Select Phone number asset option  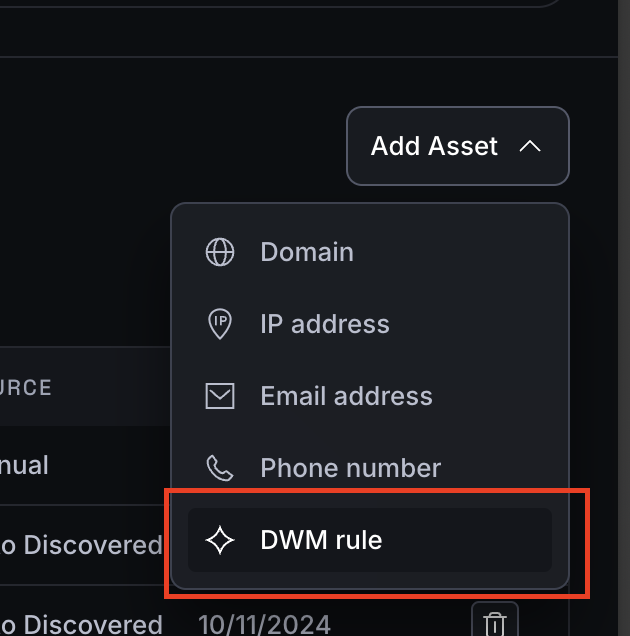370,468
